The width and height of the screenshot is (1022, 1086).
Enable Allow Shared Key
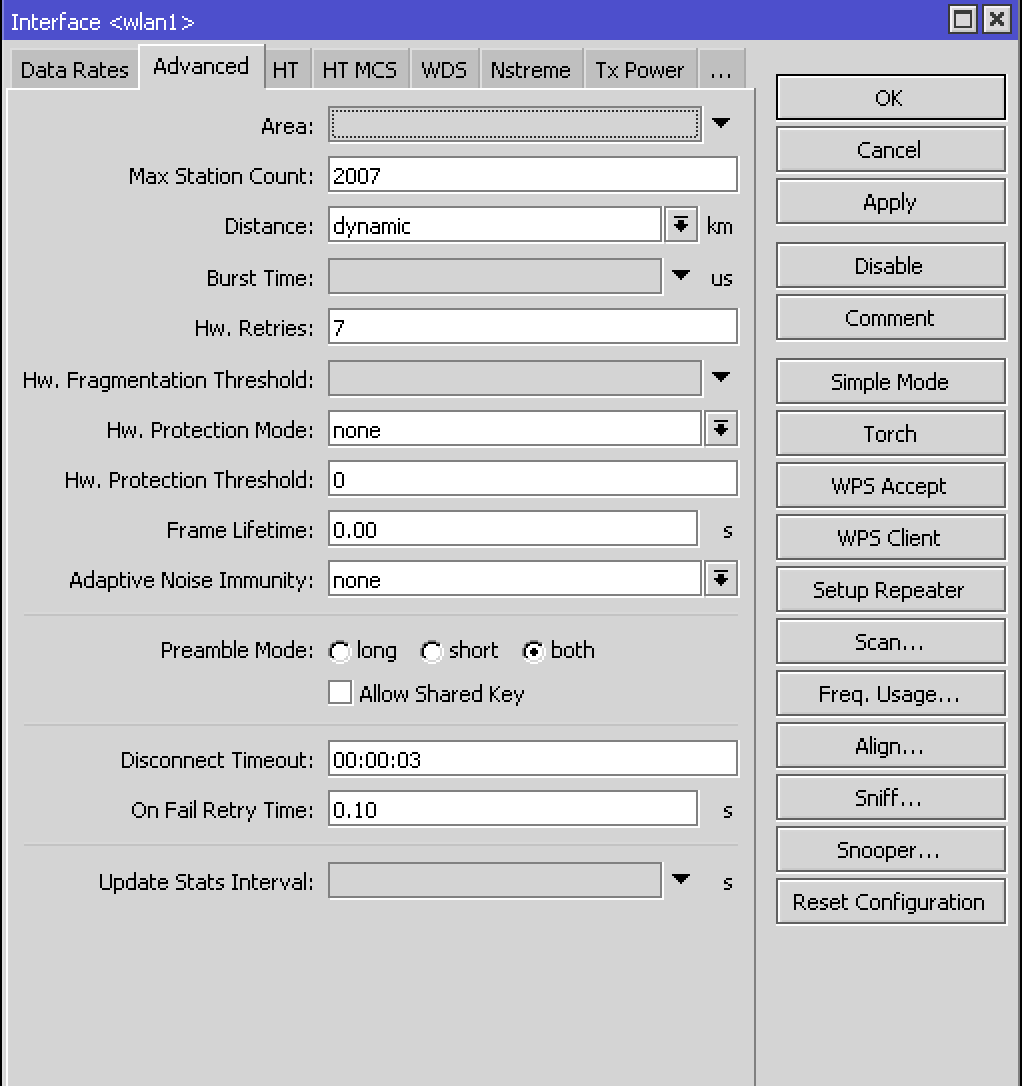coord(340,693)
